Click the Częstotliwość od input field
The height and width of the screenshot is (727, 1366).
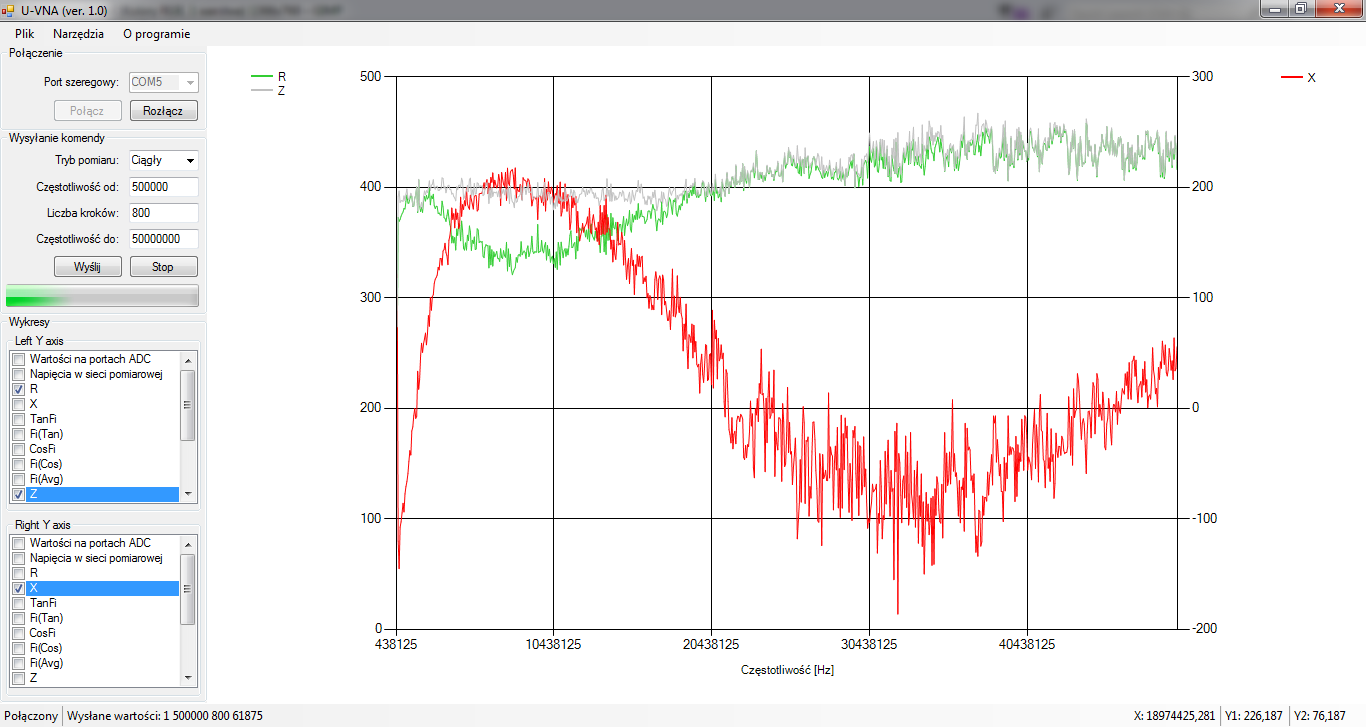coord(163,187)
